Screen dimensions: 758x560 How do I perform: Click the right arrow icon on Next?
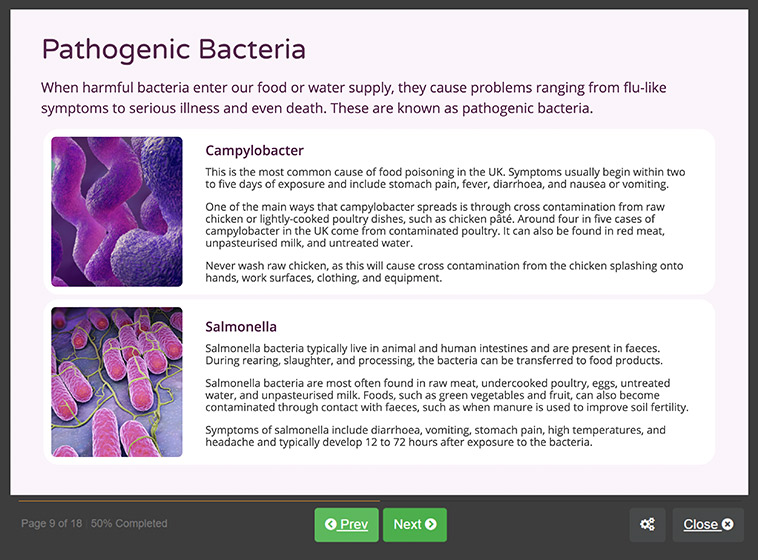(431, 524)
